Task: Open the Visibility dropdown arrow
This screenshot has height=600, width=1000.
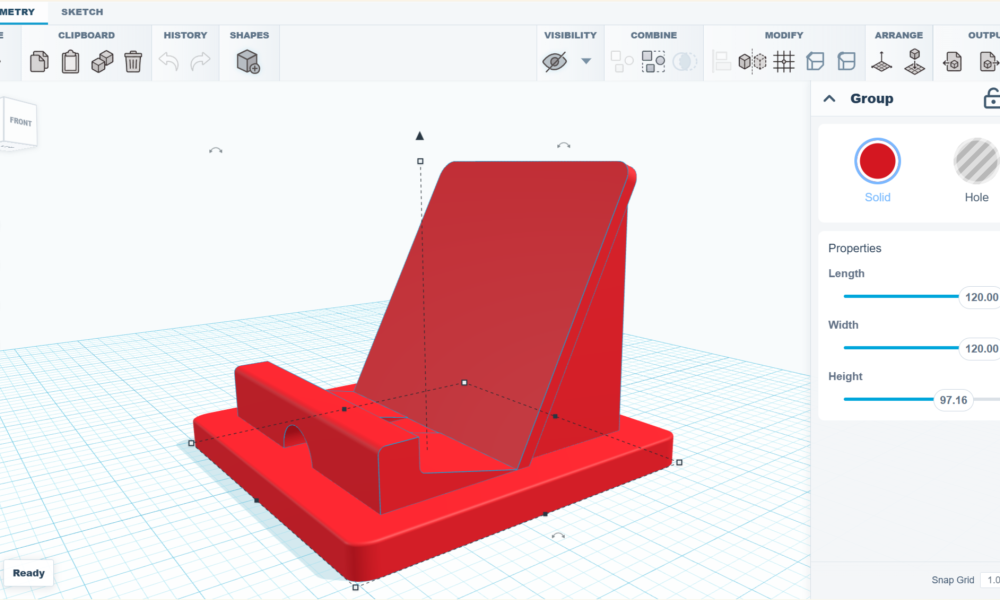Action: 586,61
